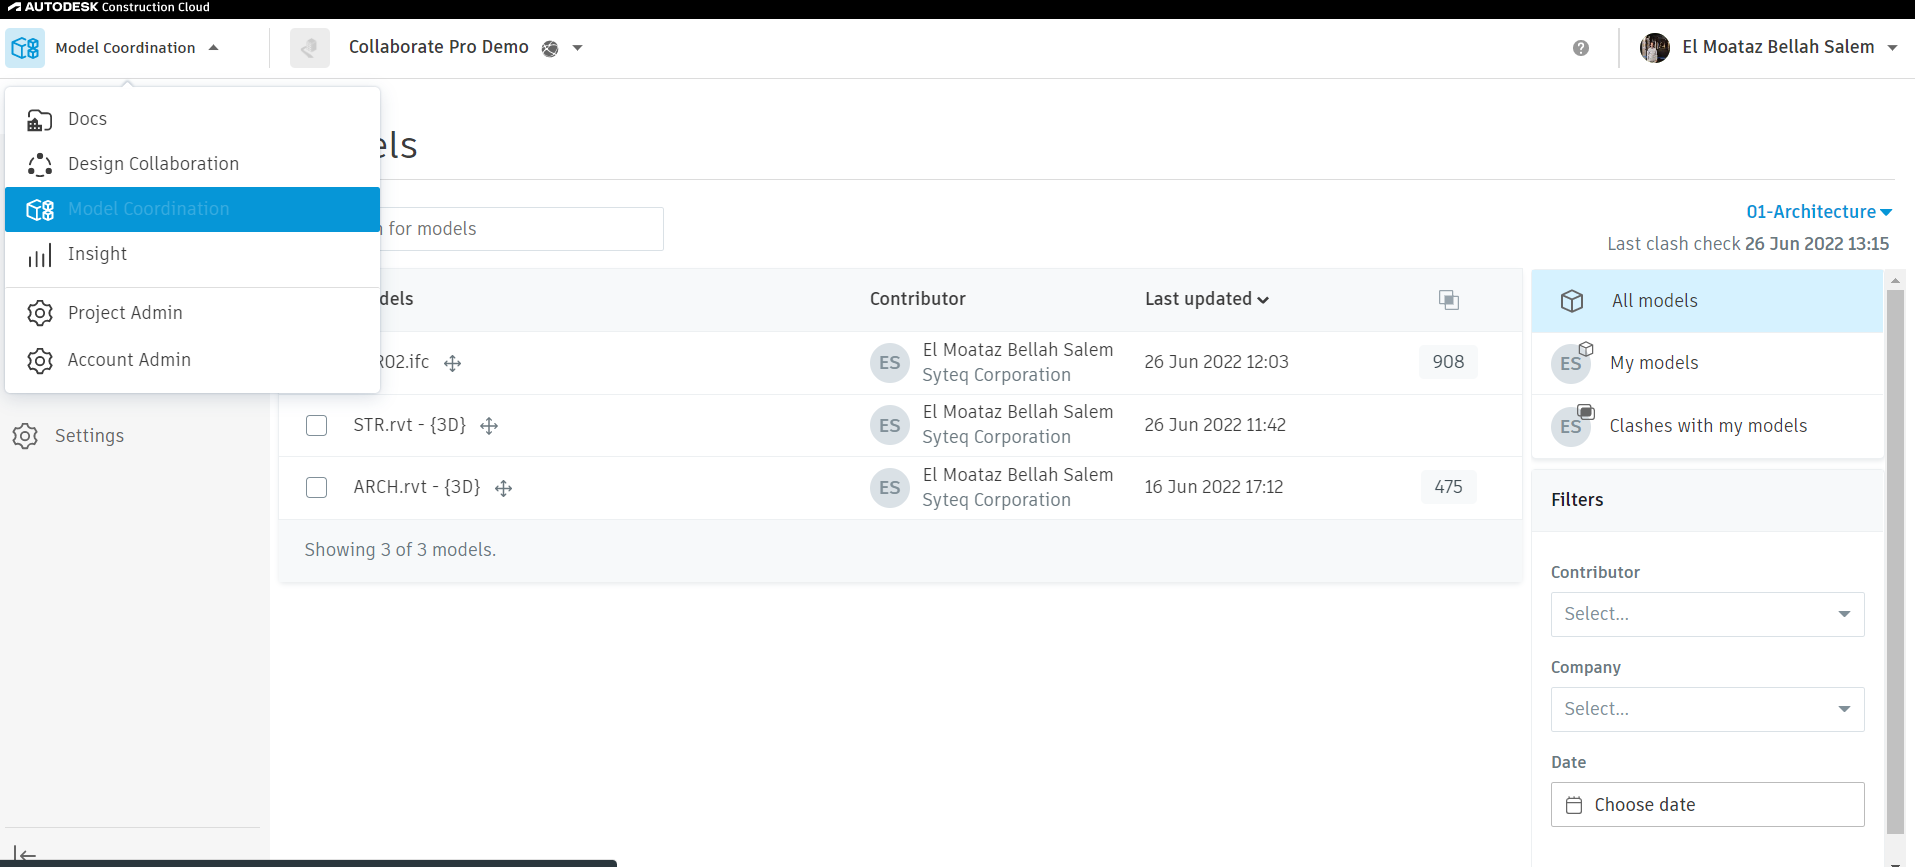This screenshot has height=867, width=1915.
Task: Click the calendar icon in Date field
Action: [x=1574, y=805]
